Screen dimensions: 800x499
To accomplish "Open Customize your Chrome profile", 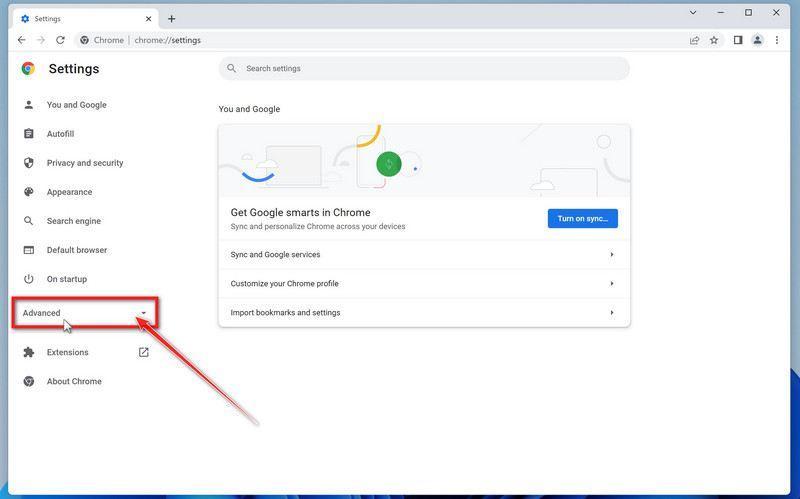I will pos(424,284).
